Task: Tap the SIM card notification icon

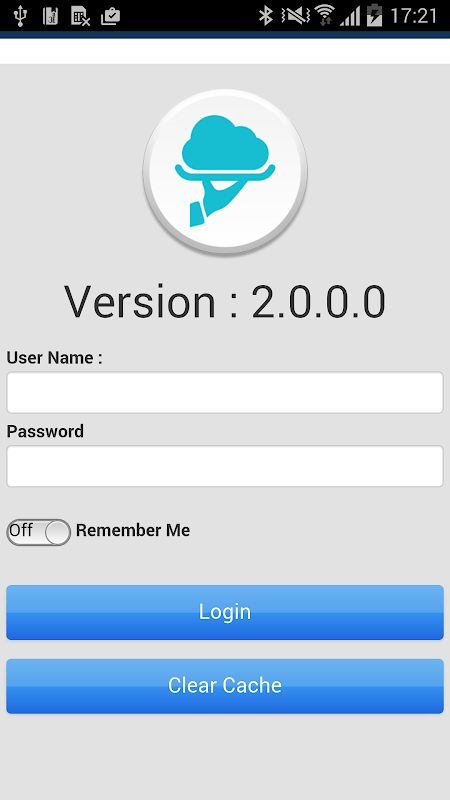Action: 50,16
